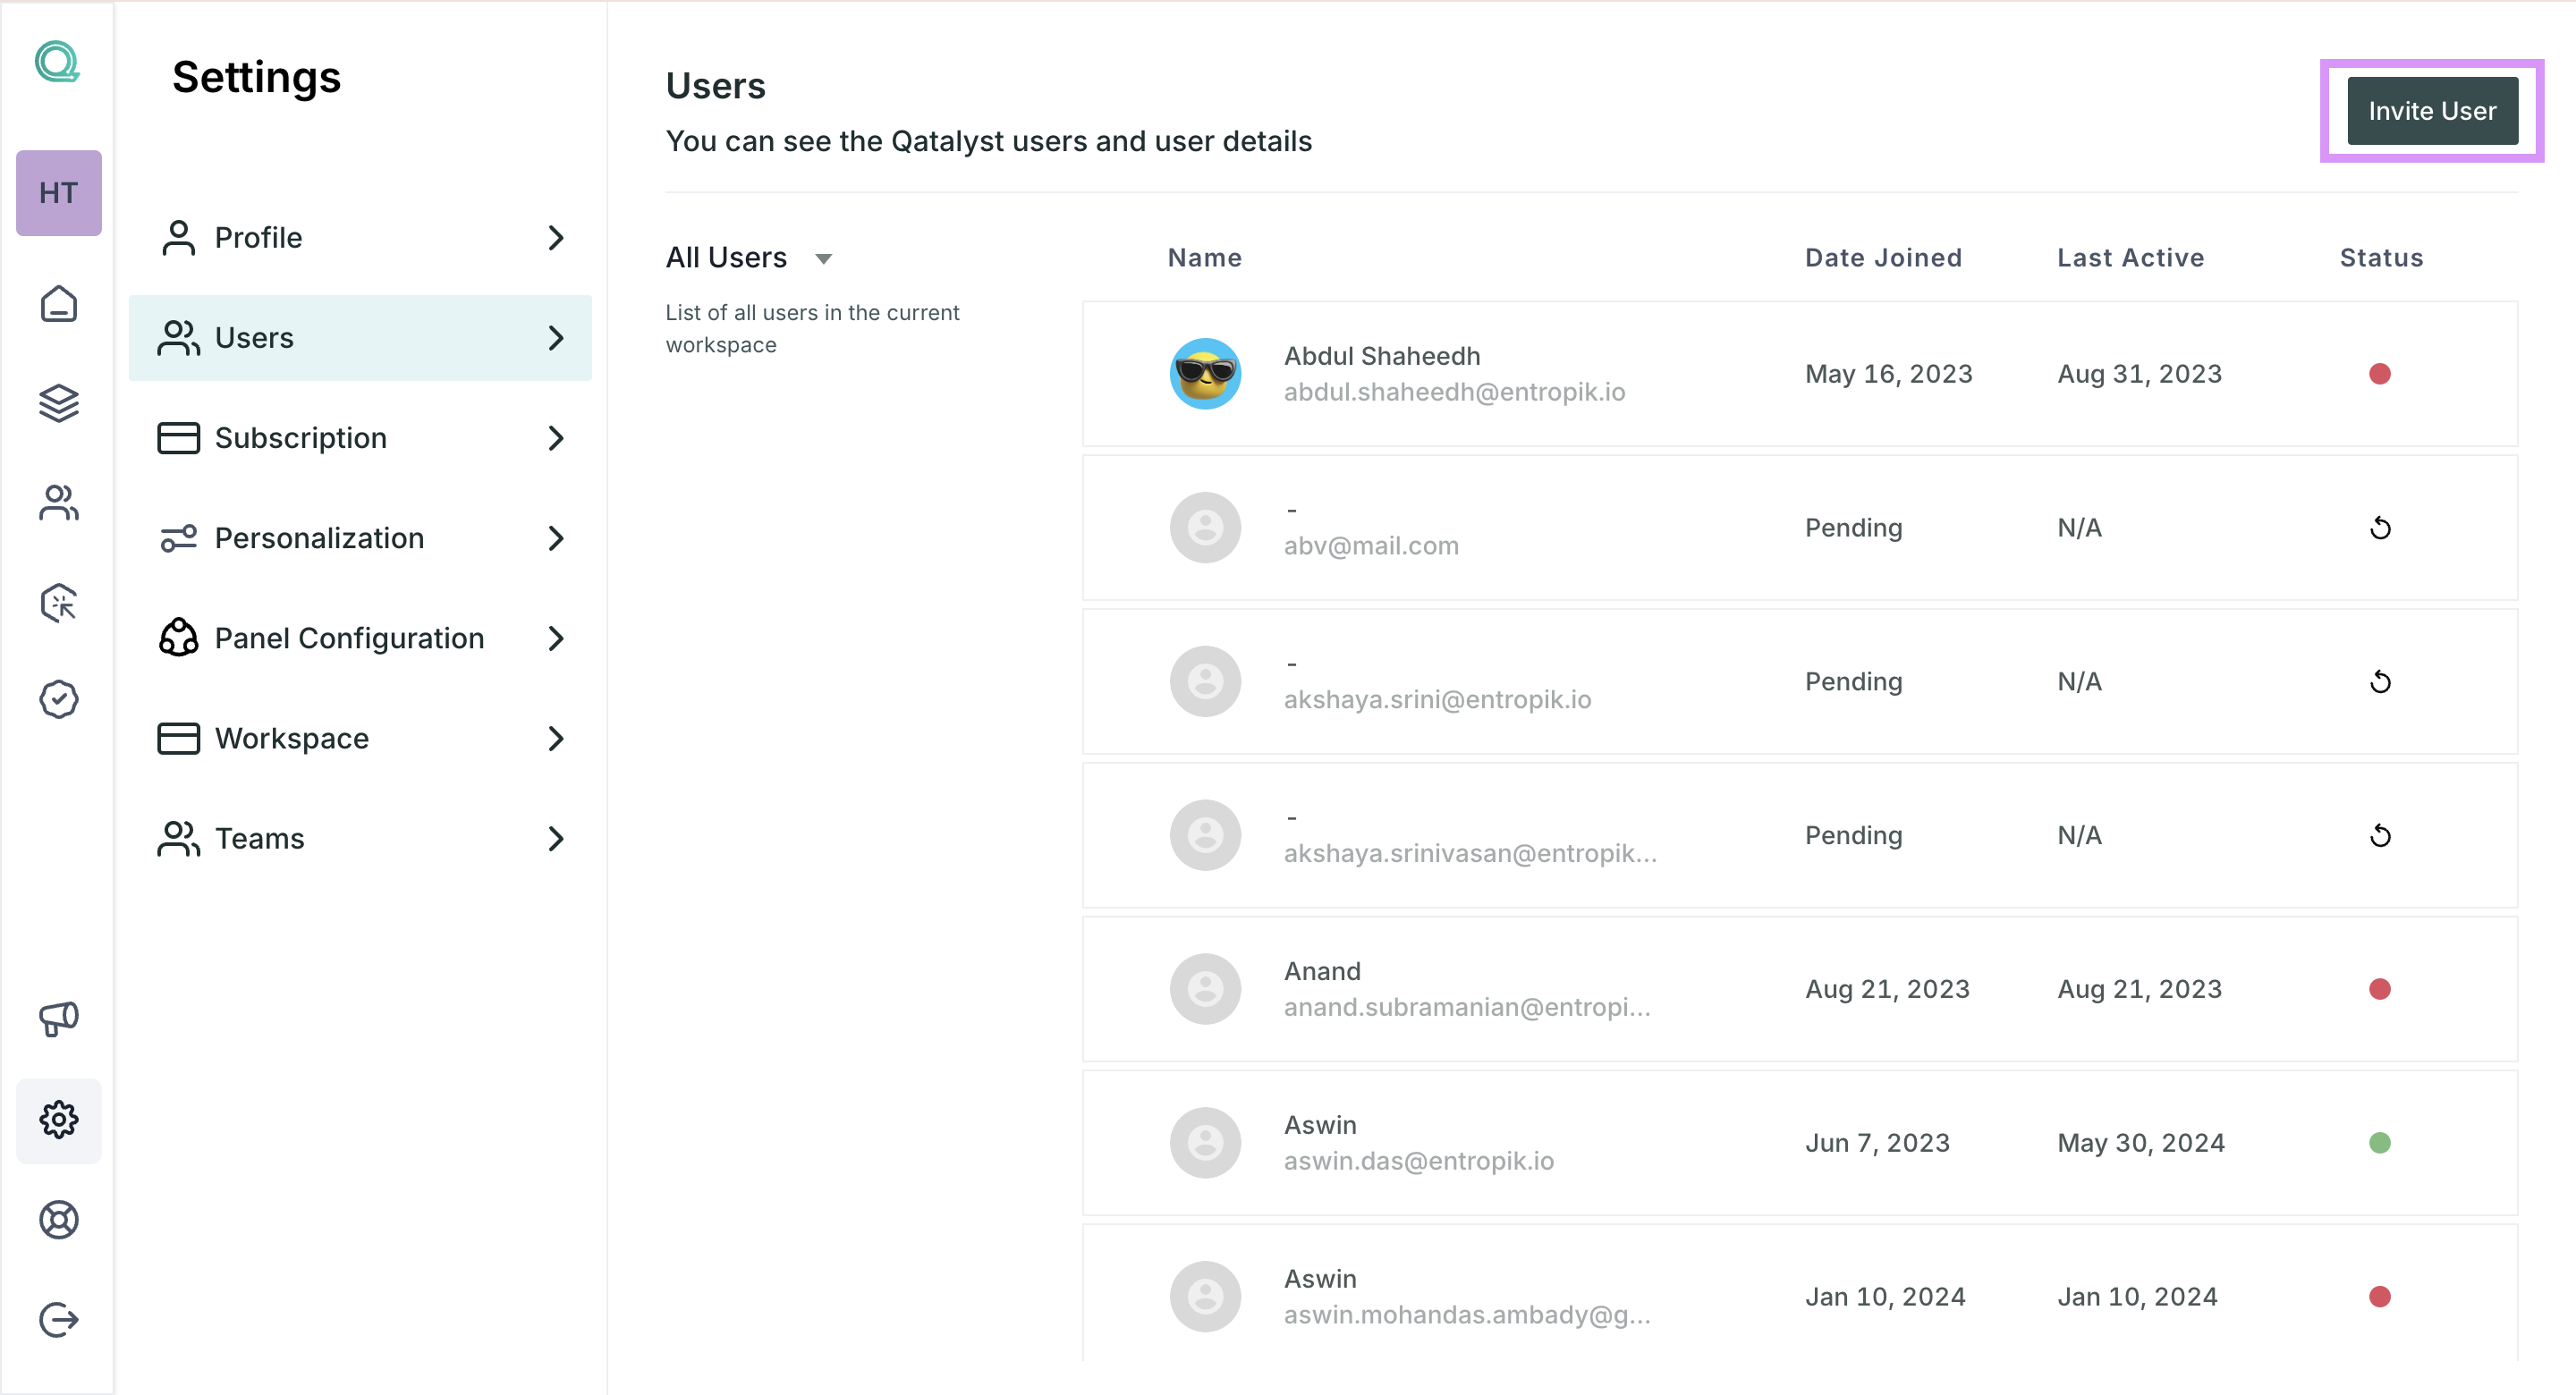The height and width of the screenshot is (1395, 2576).
Task: Open the settings gear icon in sidebar
Action: [x=58, y=1120]
